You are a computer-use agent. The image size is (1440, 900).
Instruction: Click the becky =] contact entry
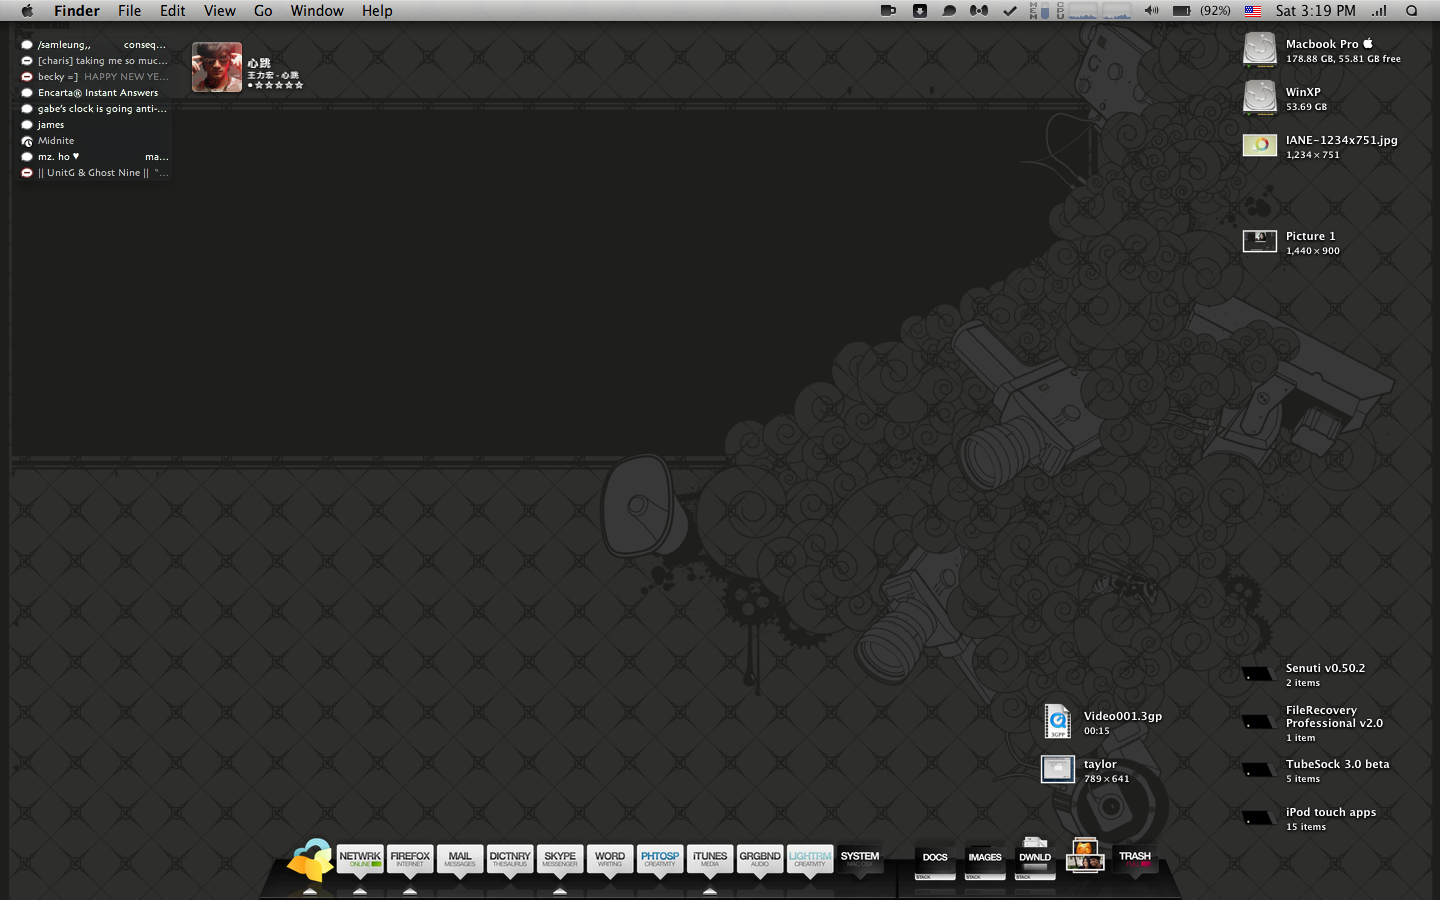pos(95,77)
